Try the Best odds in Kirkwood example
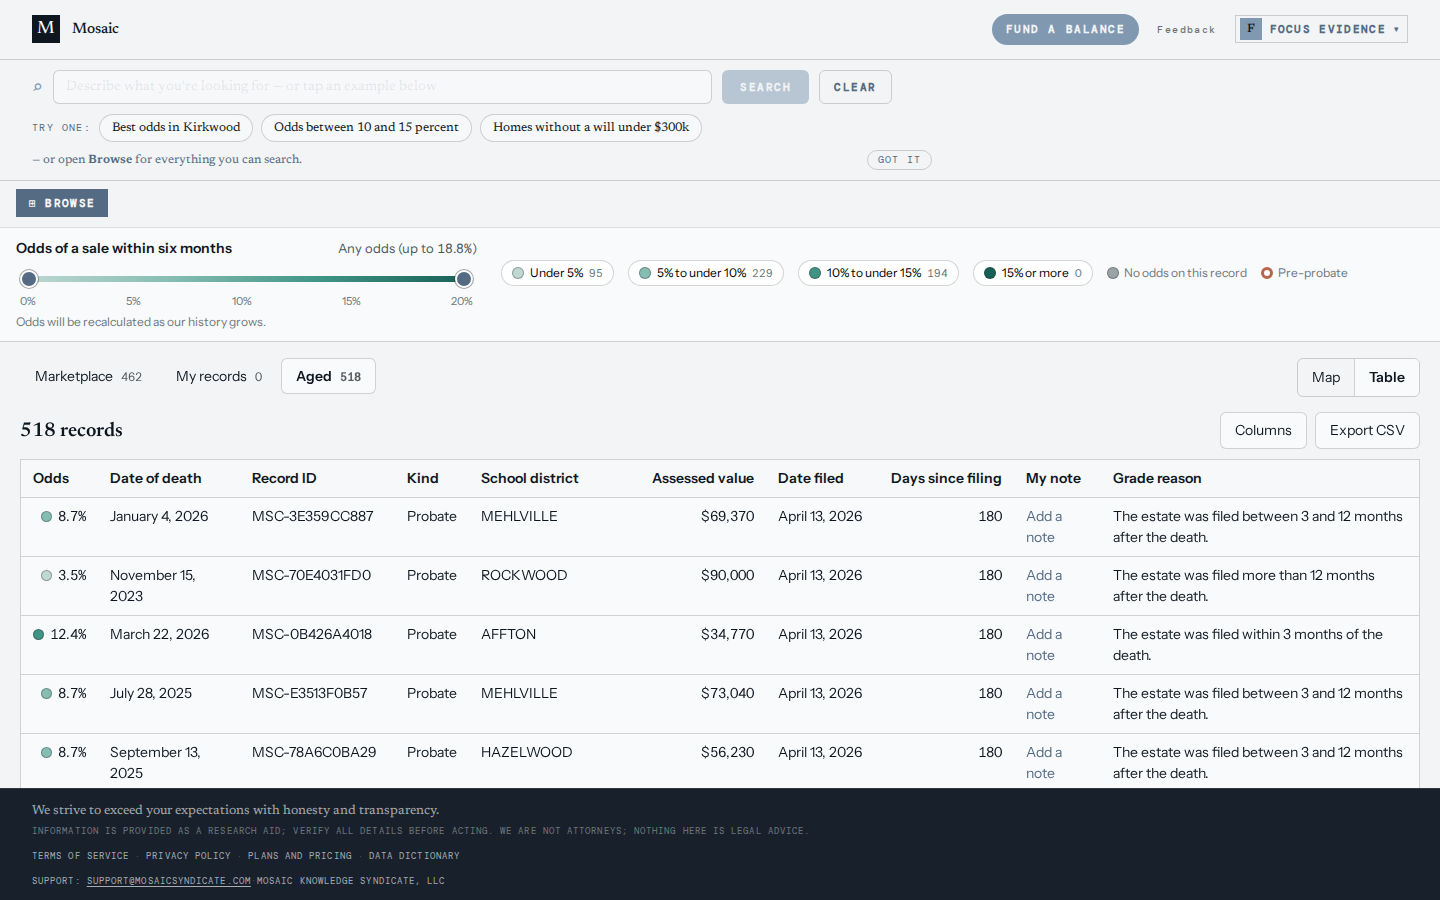Viewport: 1440px width, 900px height. coord(176,128)
